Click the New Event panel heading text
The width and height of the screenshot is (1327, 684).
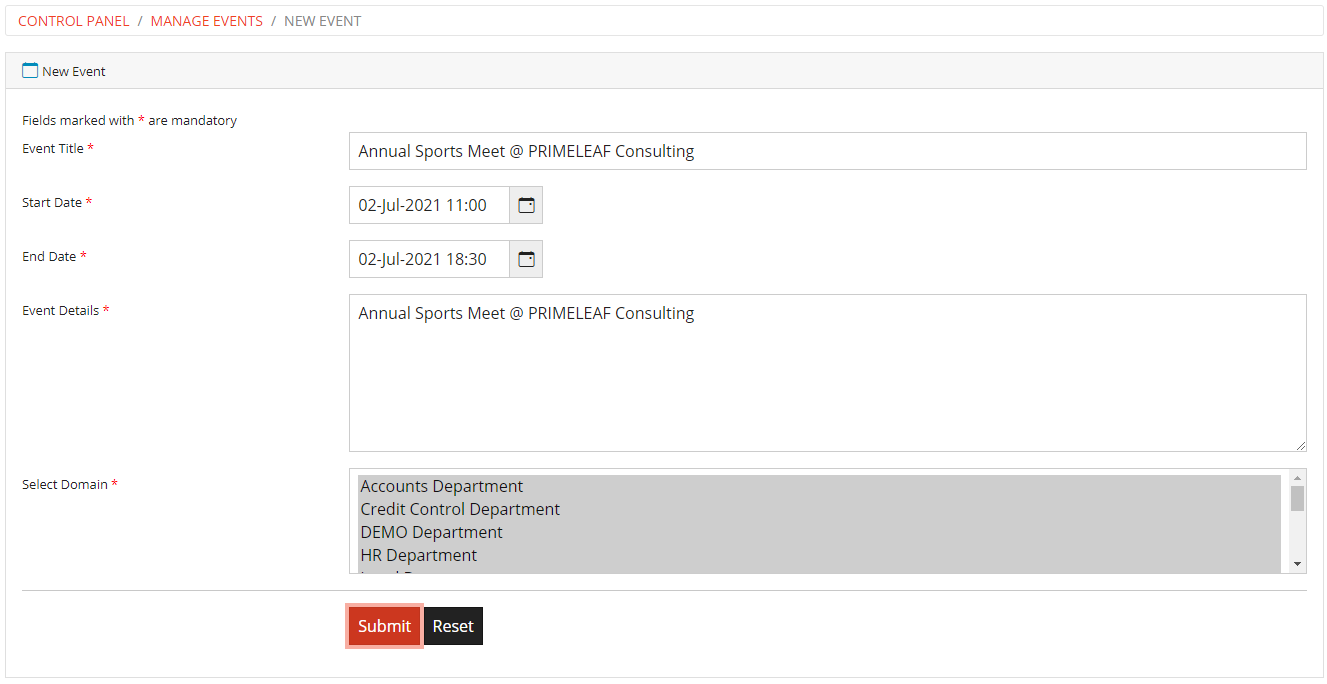point(74,72)
